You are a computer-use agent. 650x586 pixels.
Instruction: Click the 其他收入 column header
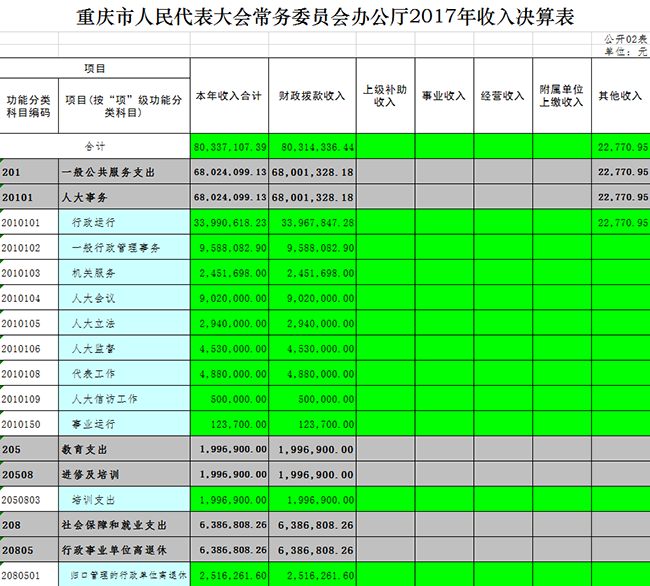(x=620, y=96)
